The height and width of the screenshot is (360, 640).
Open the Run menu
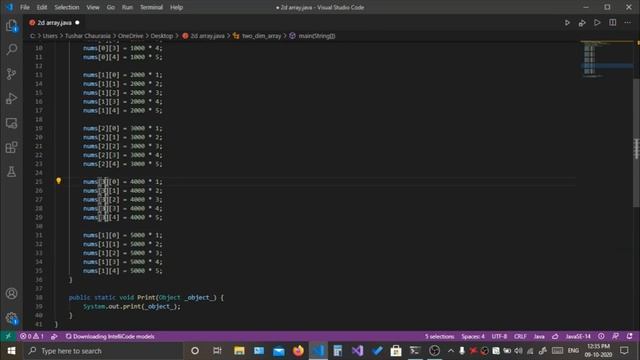pos(127,7)
